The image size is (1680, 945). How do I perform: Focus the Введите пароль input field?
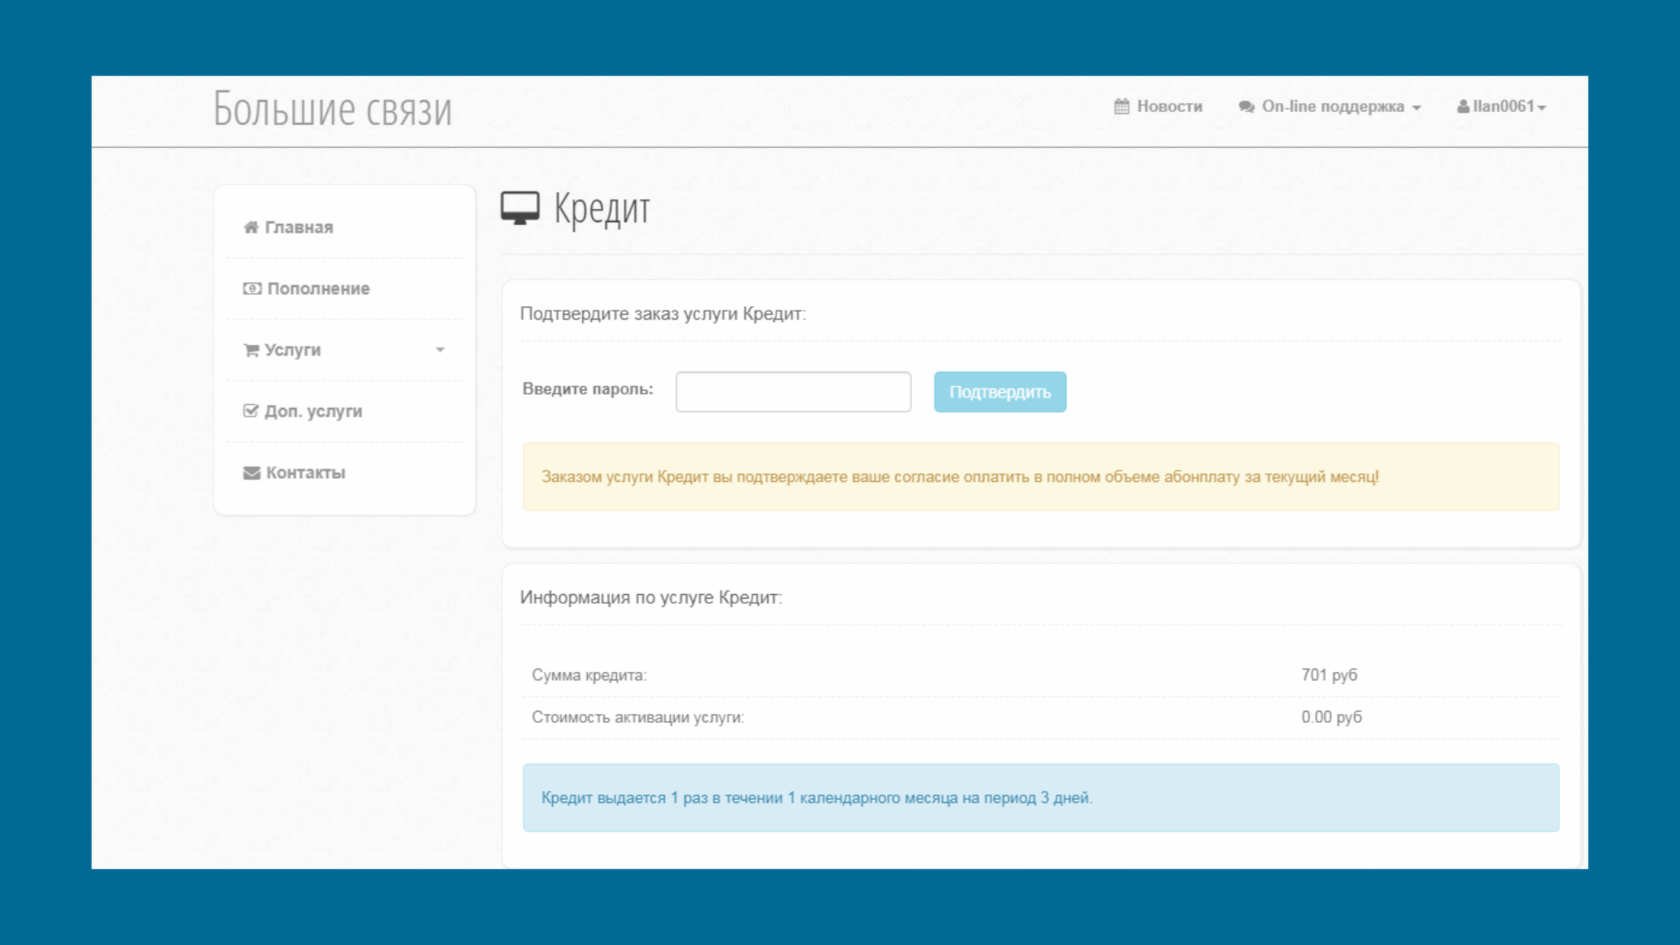[793, 392]
